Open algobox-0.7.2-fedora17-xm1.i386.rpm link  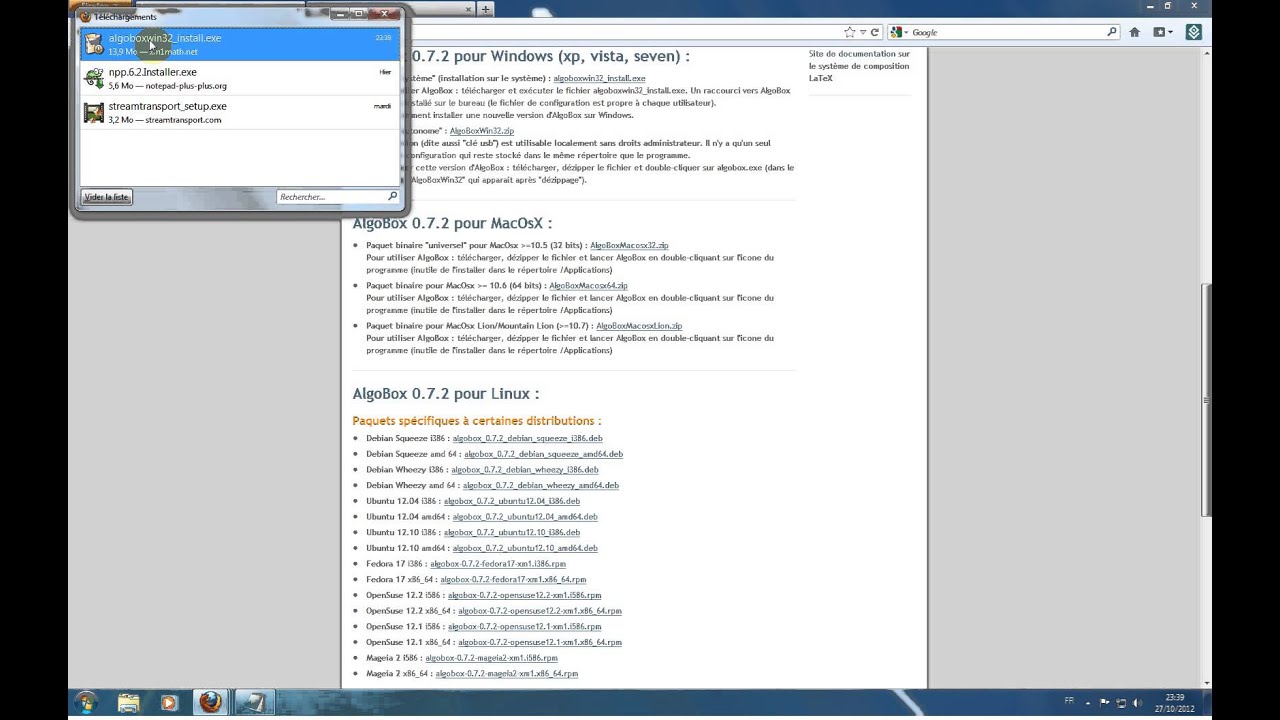[498, 564]
